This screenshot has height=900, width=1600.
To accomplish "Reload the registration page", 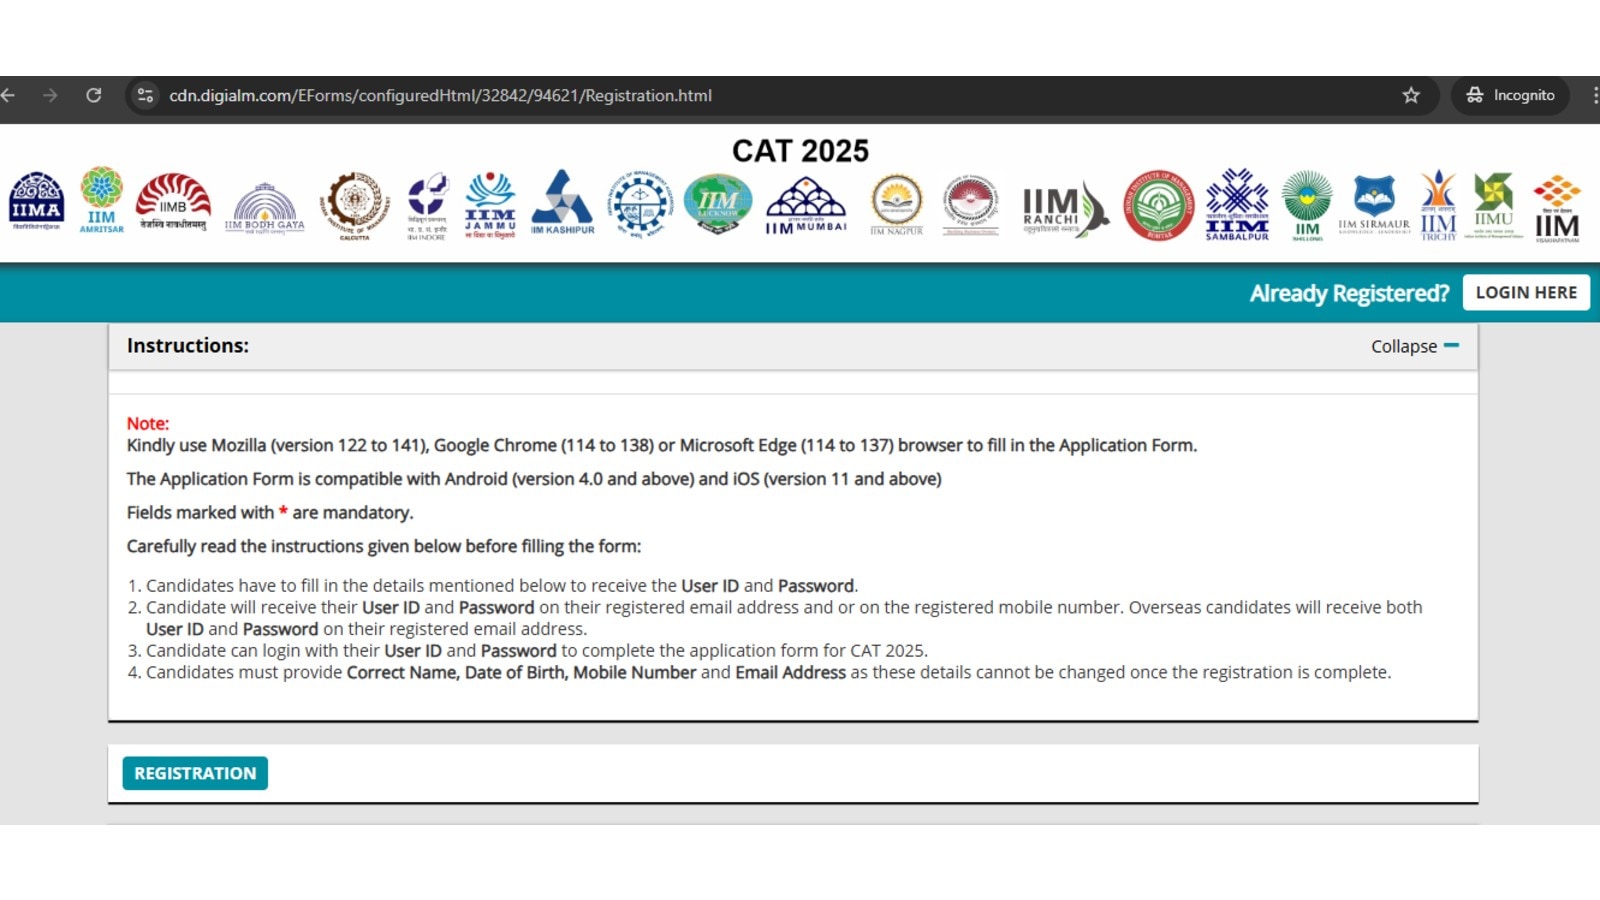I will pyautogui.click(x=95, y=96).
